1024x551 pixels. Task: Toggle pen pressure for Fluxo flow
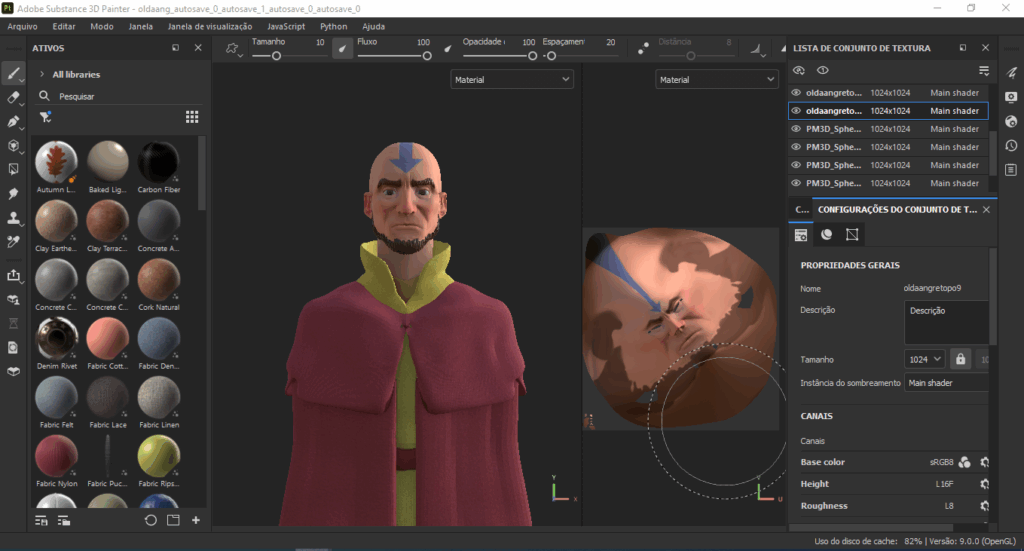[447, 48]
